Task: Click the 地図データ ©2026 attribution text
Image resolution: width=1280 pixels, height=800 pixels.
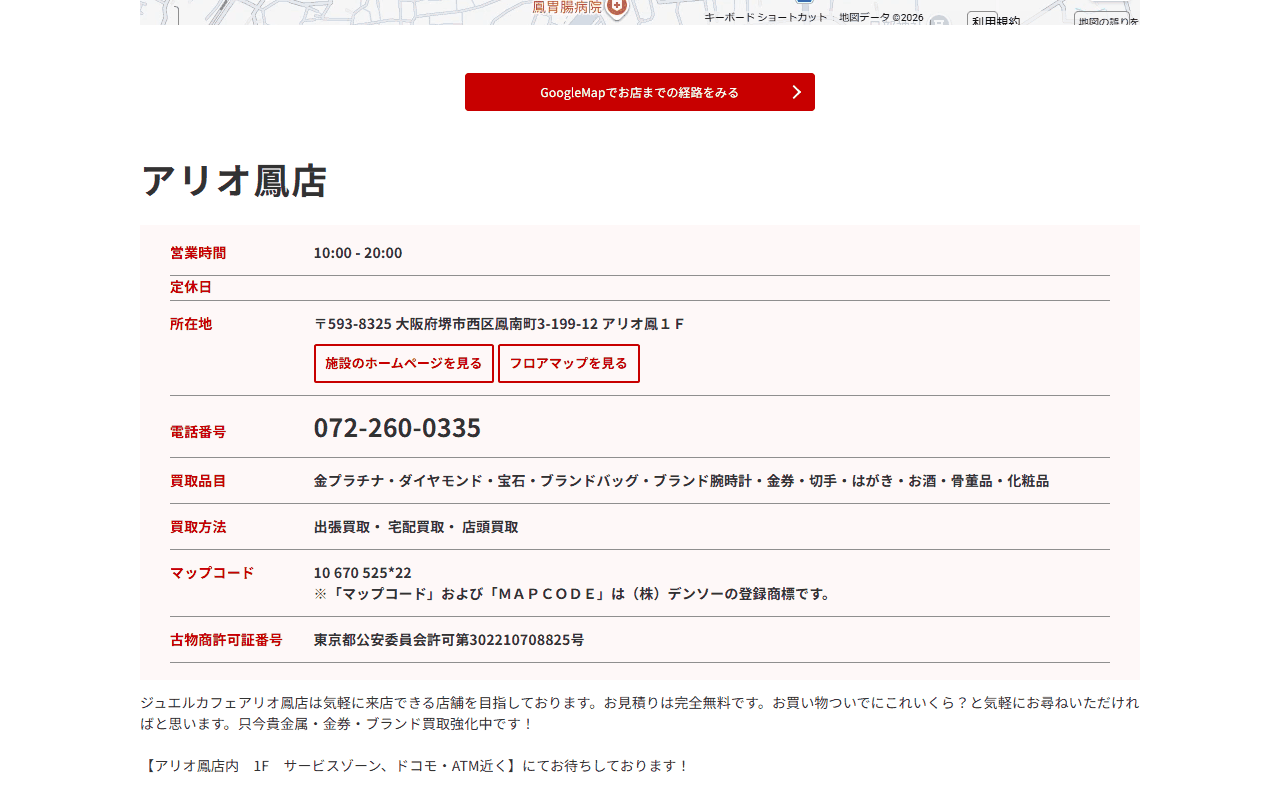Action: coord(881,17)
